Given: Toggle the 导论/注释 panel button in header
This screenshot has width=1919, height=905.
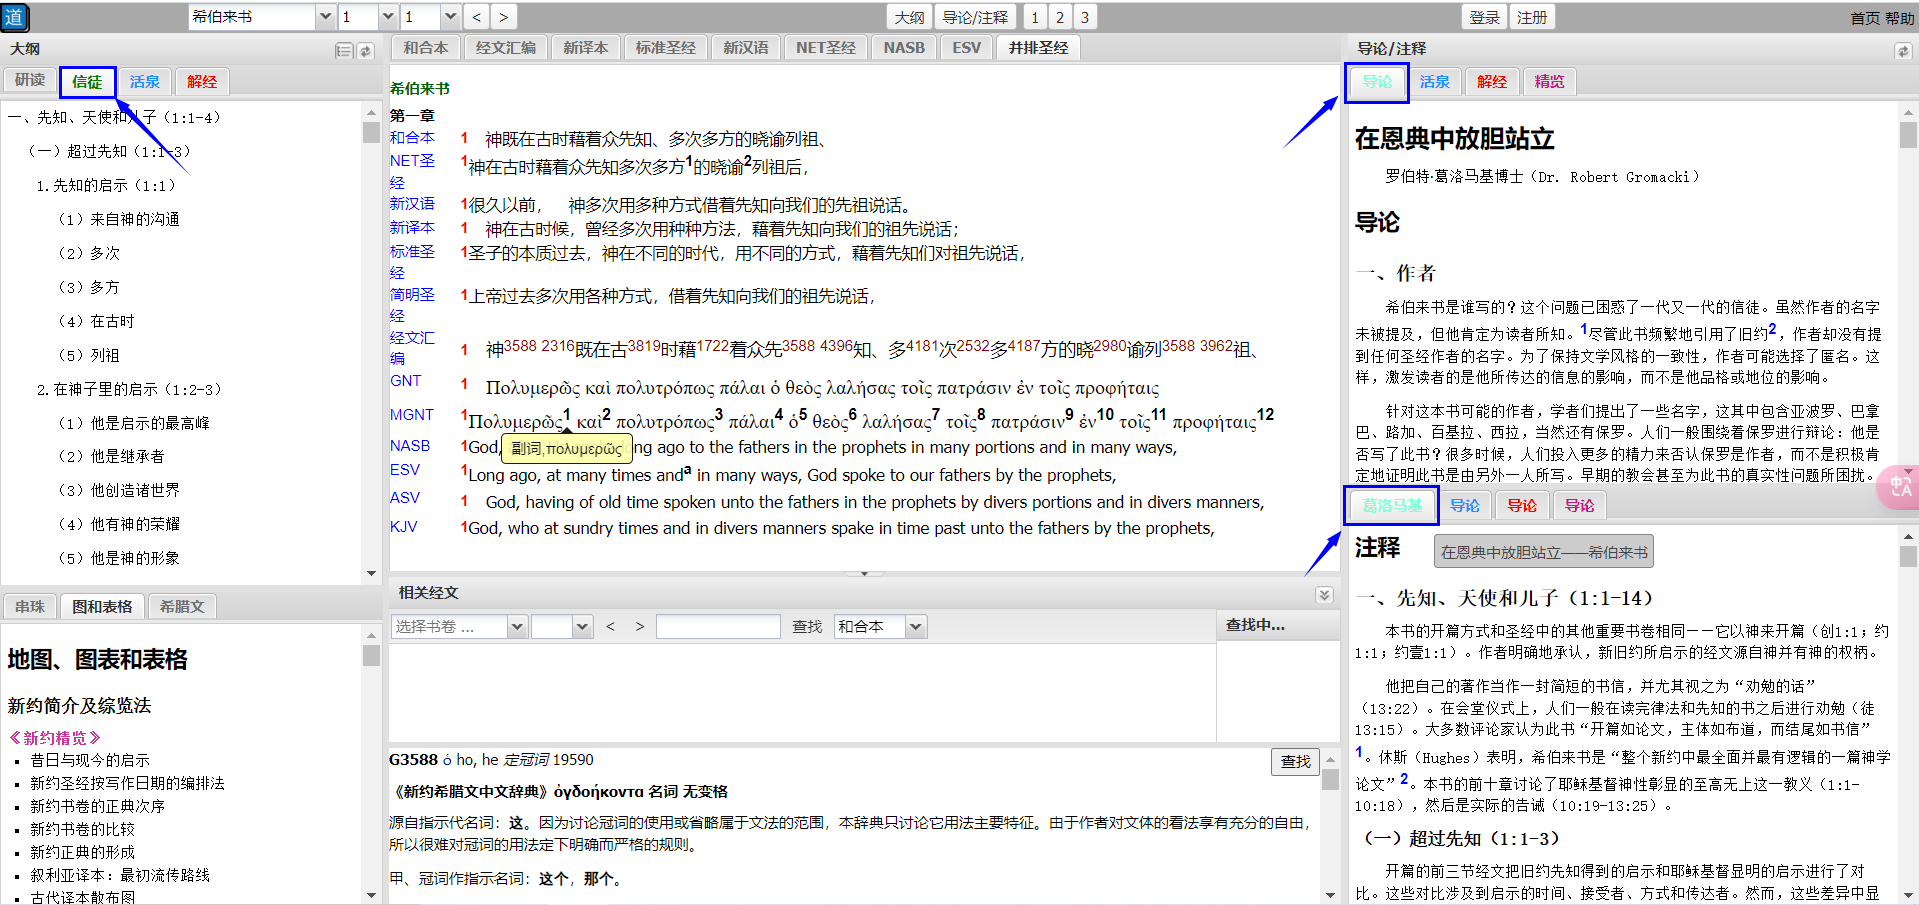Looking at the screenshot, I should 975,17.
